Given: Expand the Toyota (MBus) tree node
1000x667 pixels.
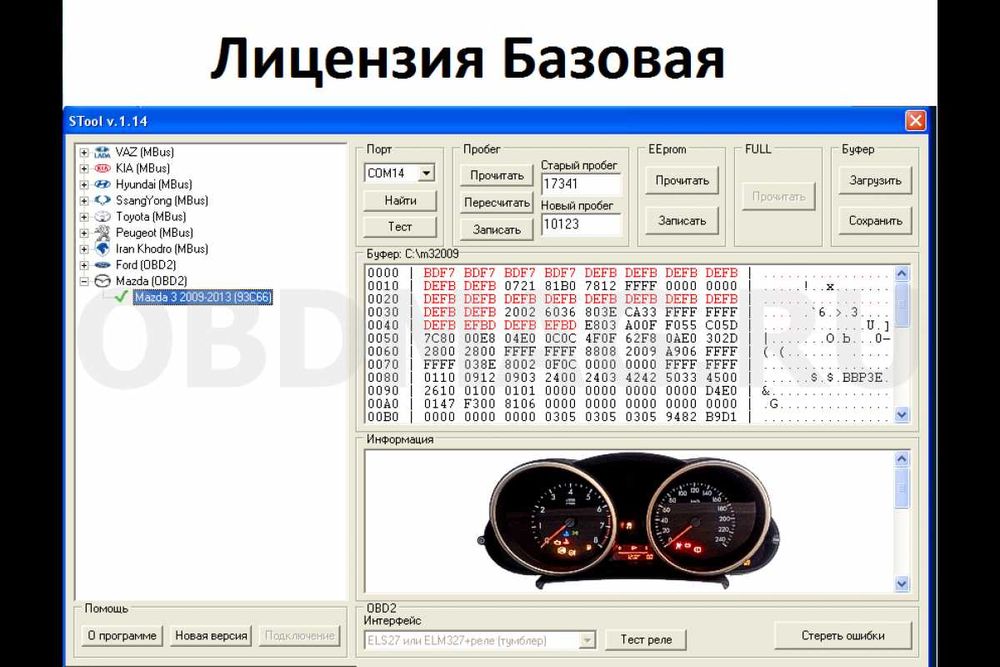Looking at the screenshot, I should [84, 217].
